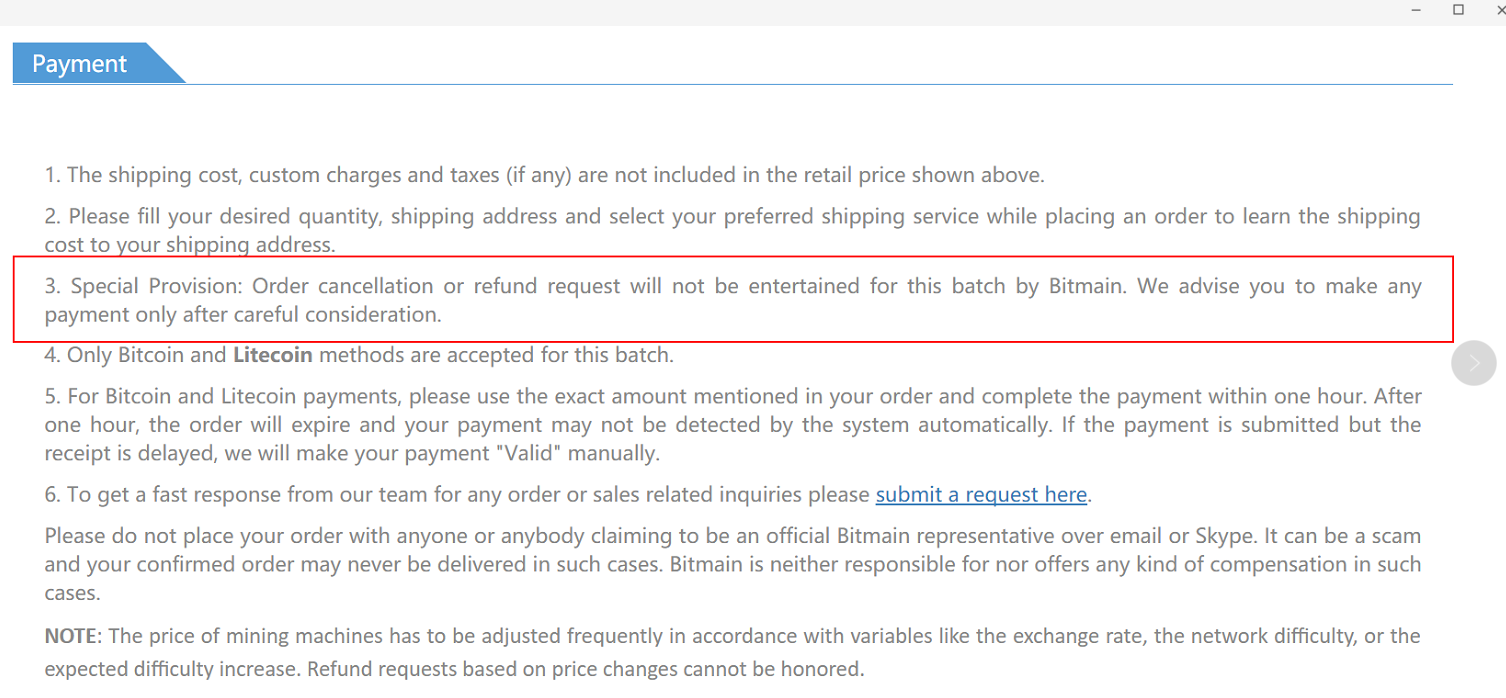The height and width of the screenshot is (698, 1506).
Task: Click the 'Refund requests based on price changes' sentence
Action: [x=585, y=669]
